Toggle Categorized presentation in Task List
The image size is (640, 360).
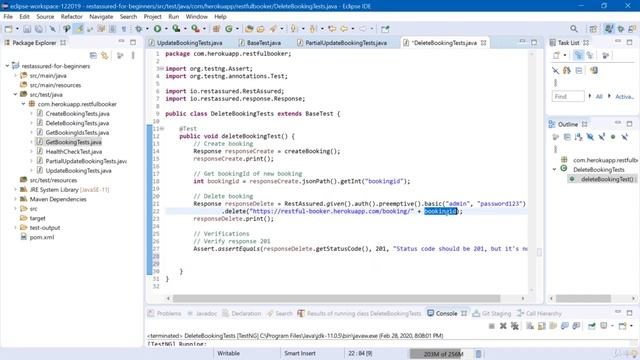pyautogui.click(x=578, y=56)
